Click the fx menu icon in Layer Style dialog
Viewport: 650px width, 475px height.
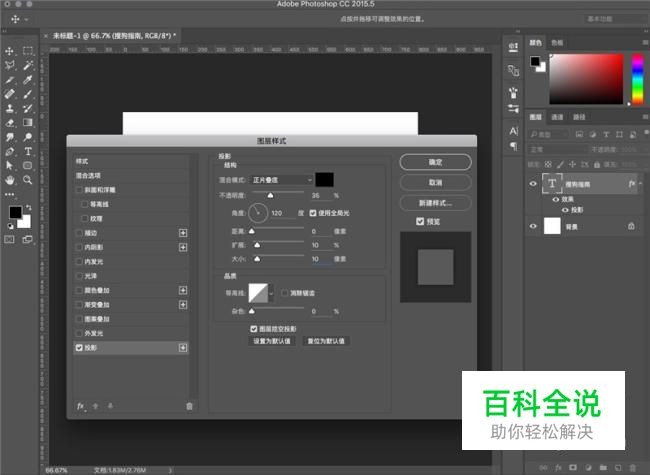tap(81, 406)
